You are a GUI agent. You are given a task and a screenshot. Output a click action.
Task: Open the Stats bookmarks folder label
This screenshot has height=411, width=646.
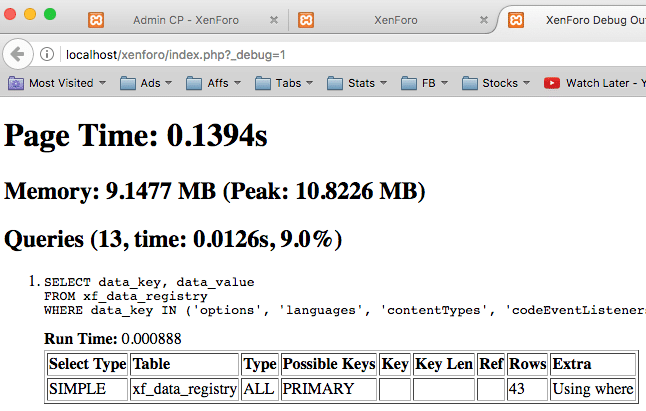tap(361, 83)
